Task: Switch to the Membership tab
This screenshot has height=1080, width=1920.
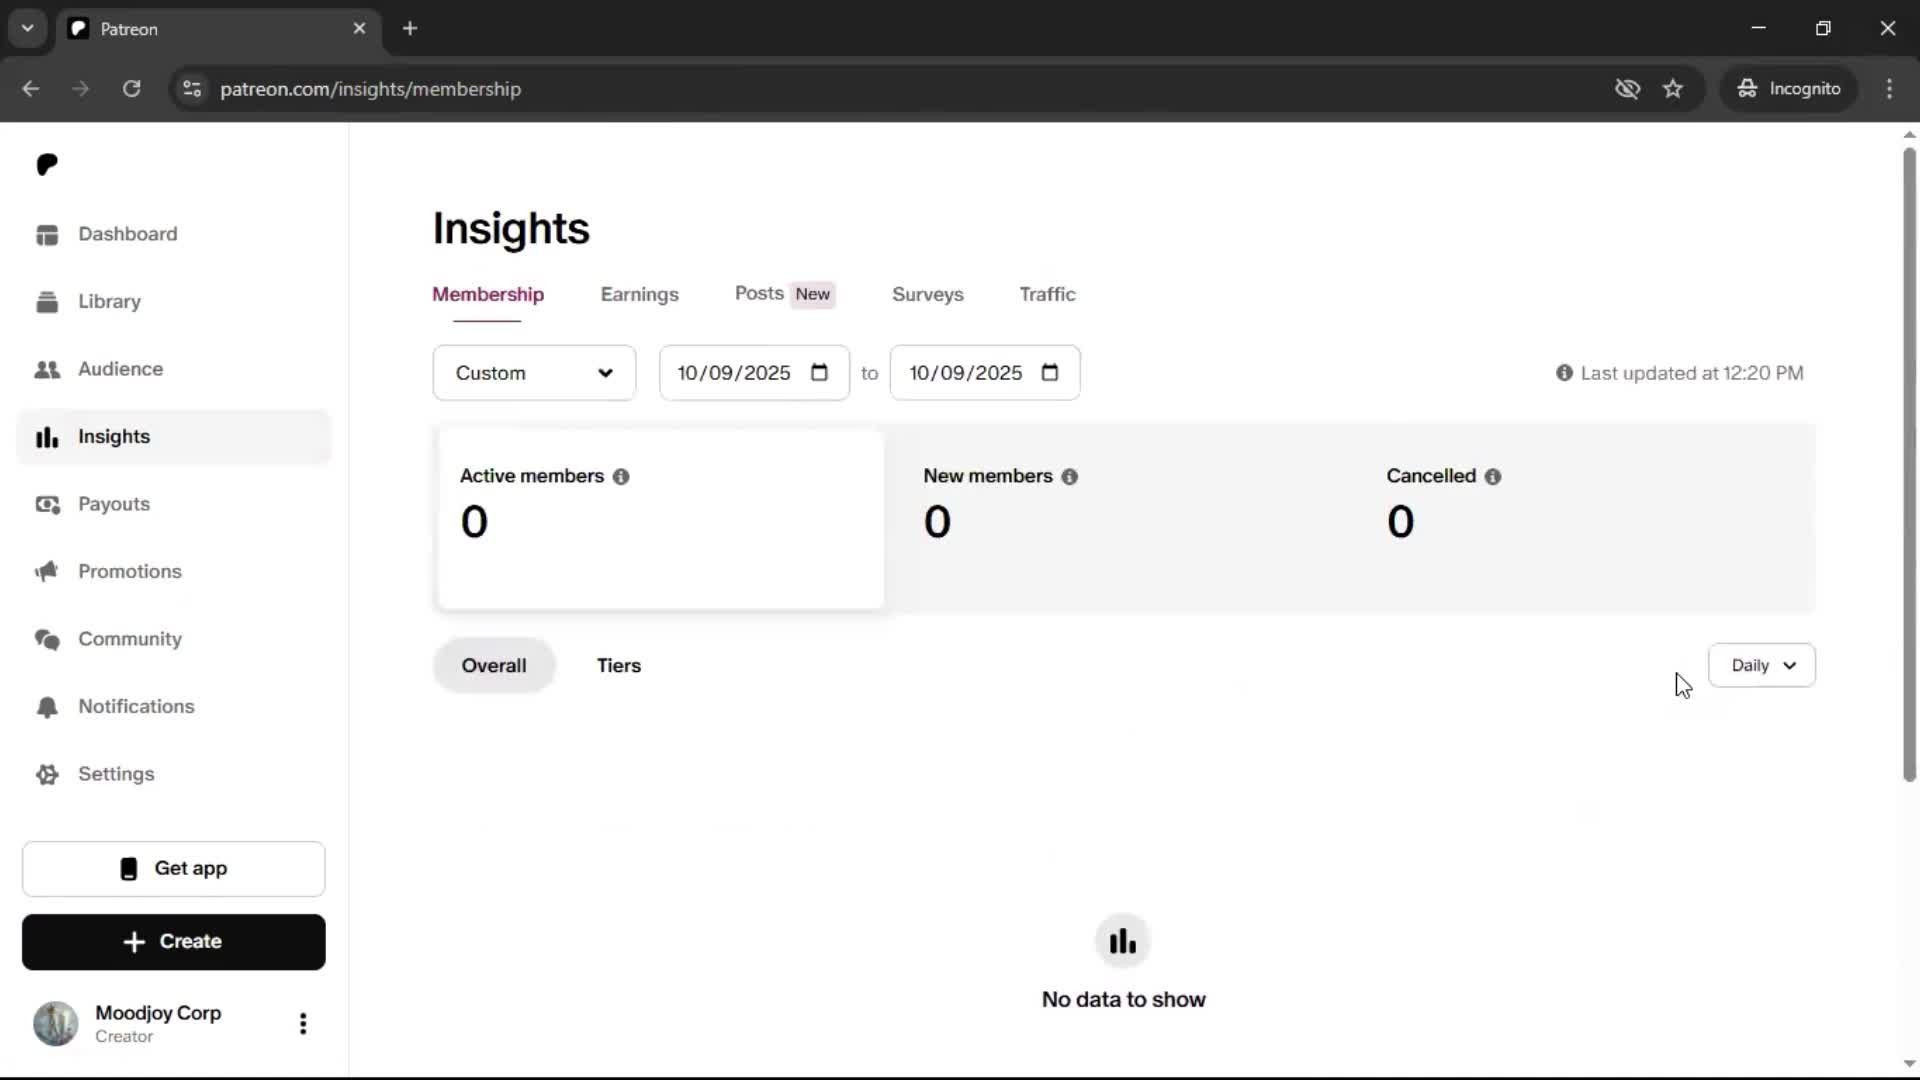Action: (488, 294)
